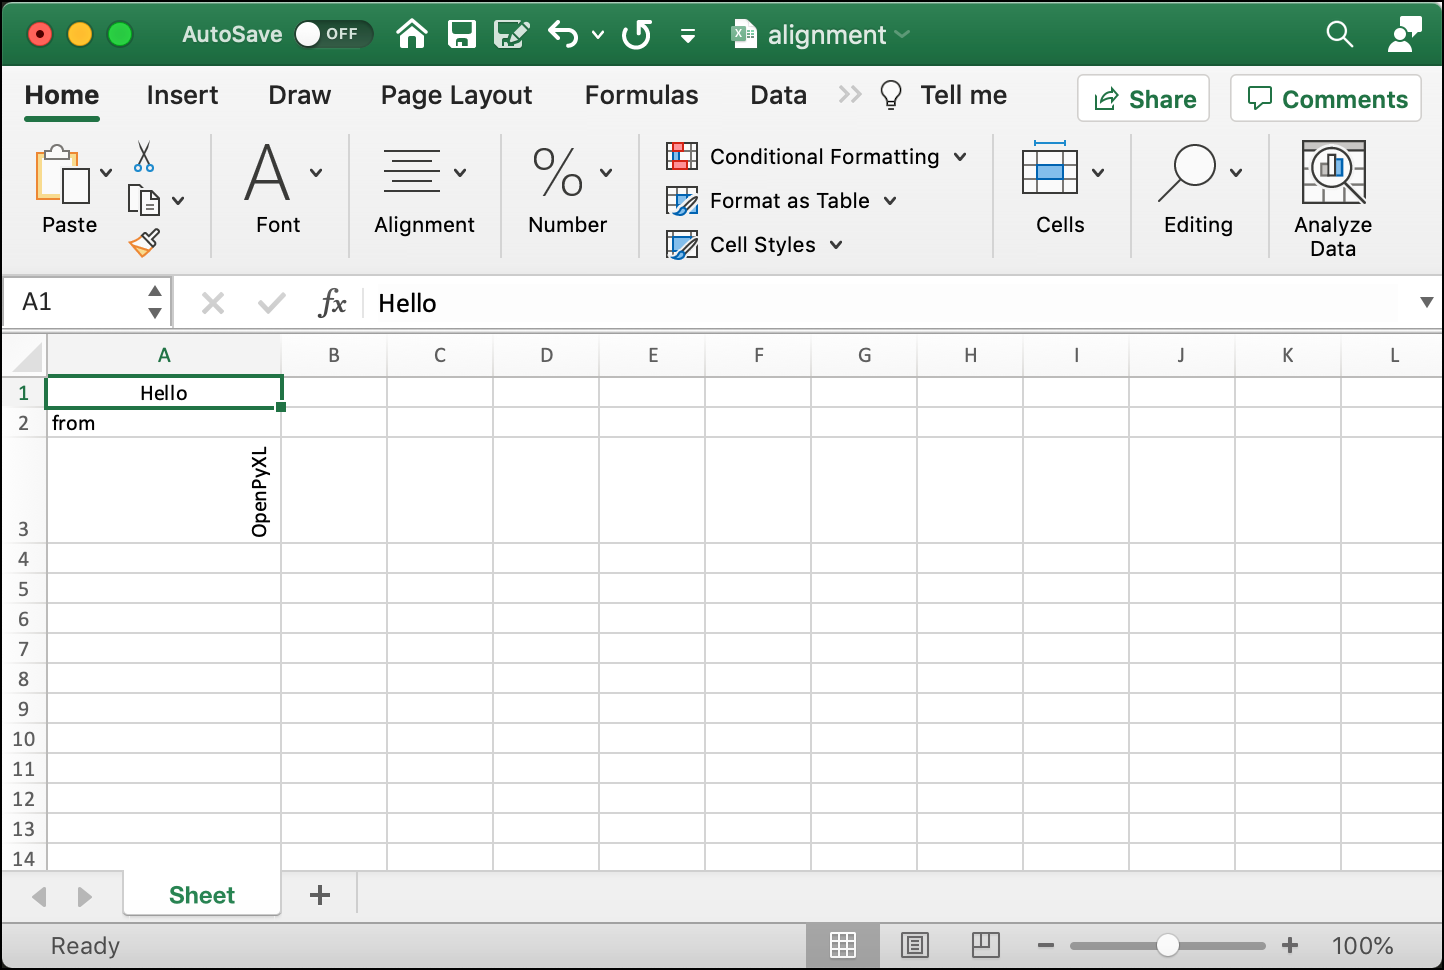Open the Comments panel
The width and height of the screenshot is (1444, 970).
pos(1325,98)
